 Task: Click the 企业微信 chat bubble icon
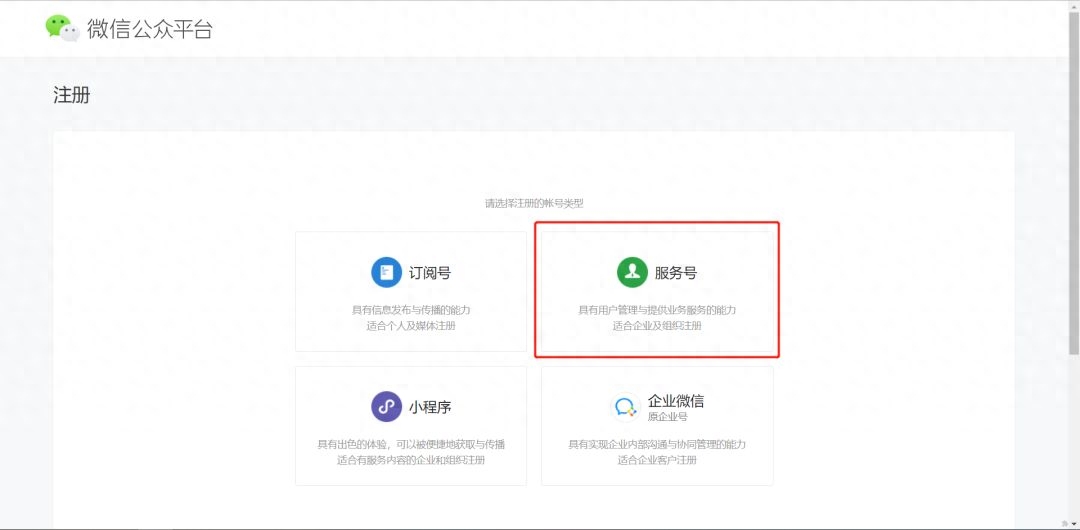coord(626,407)
